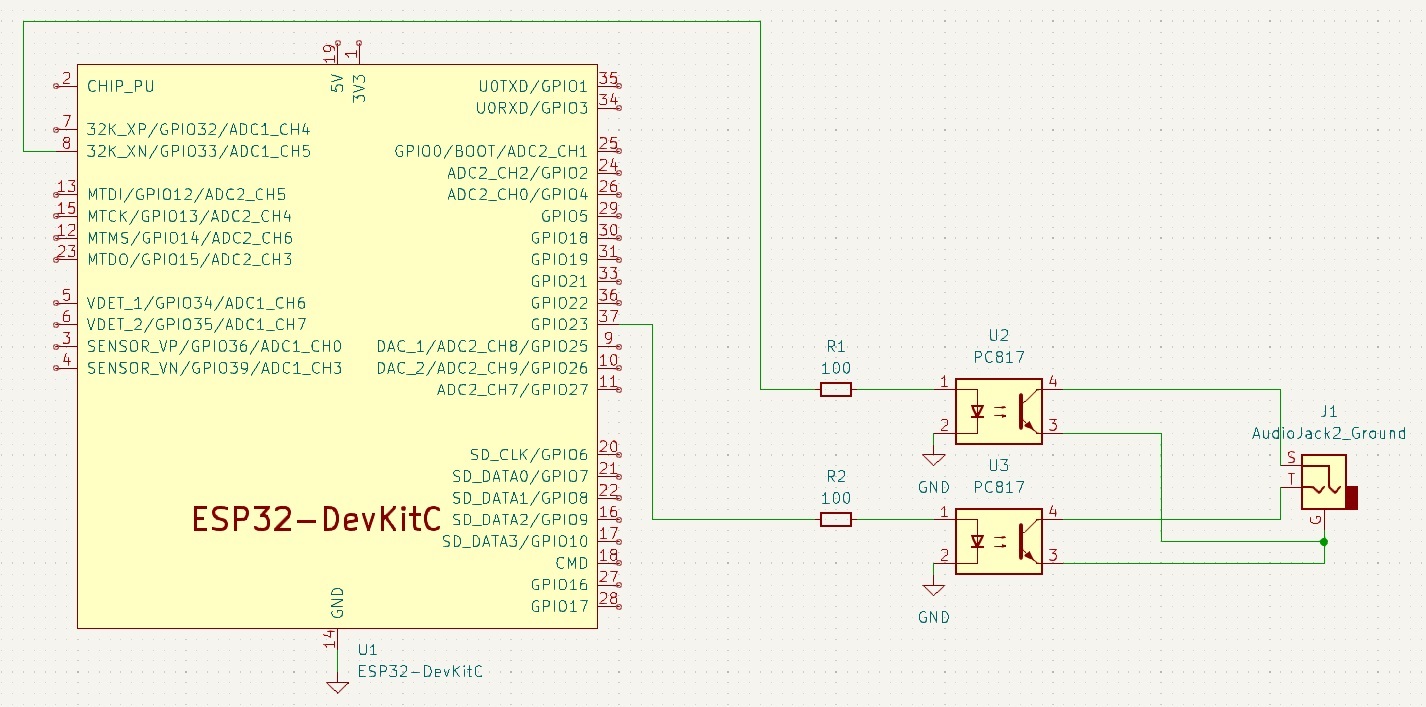Viewport: 1426px width, 707px height.
Task: Click the CMD pin label
Action: 572,563
